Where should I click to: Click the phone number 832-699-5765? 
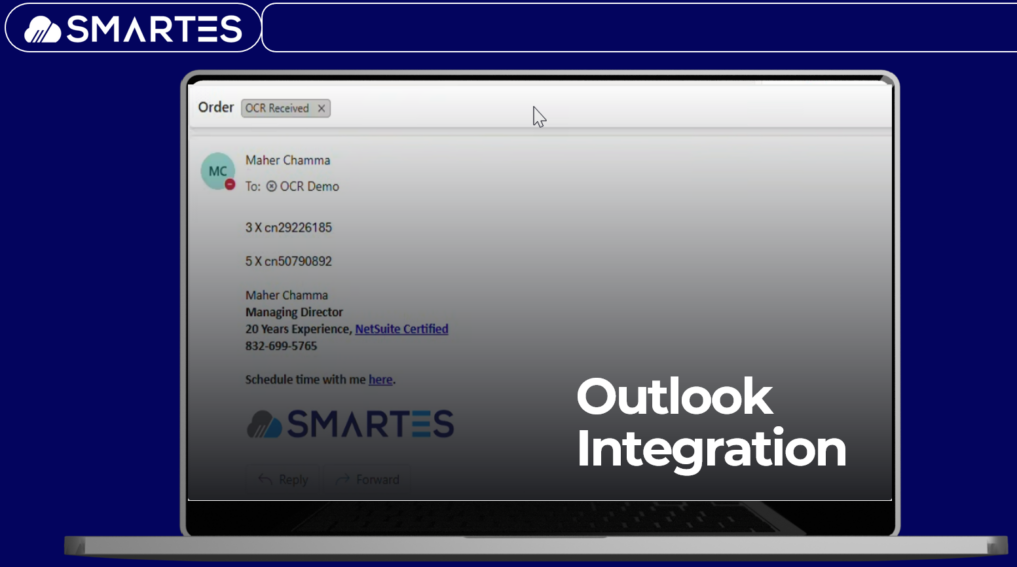281,346
